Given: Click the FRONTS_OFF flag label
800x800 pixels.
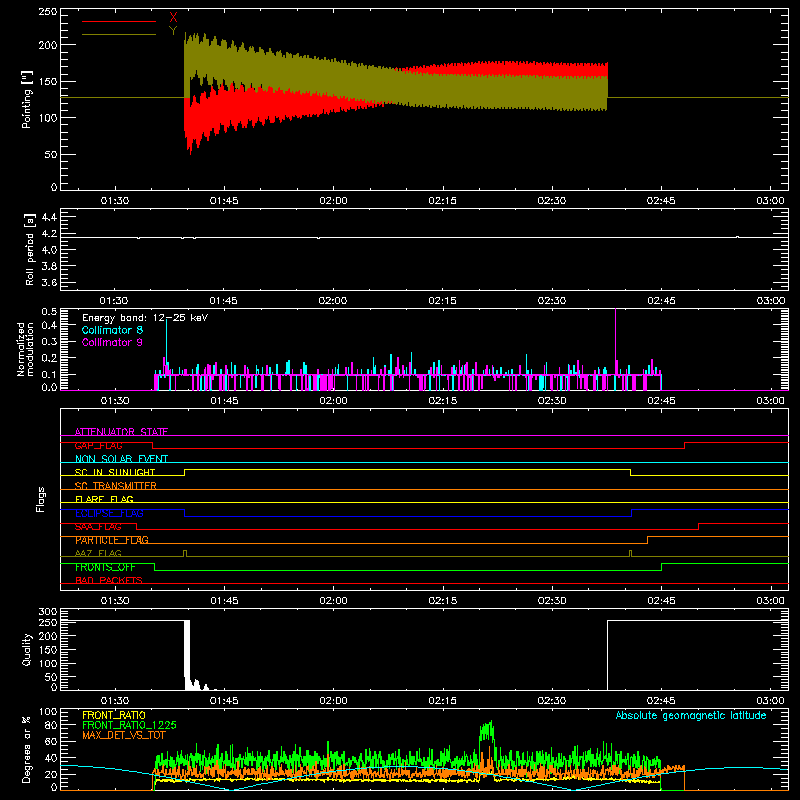Looking at the screenshot, I should tap(105, 567).
